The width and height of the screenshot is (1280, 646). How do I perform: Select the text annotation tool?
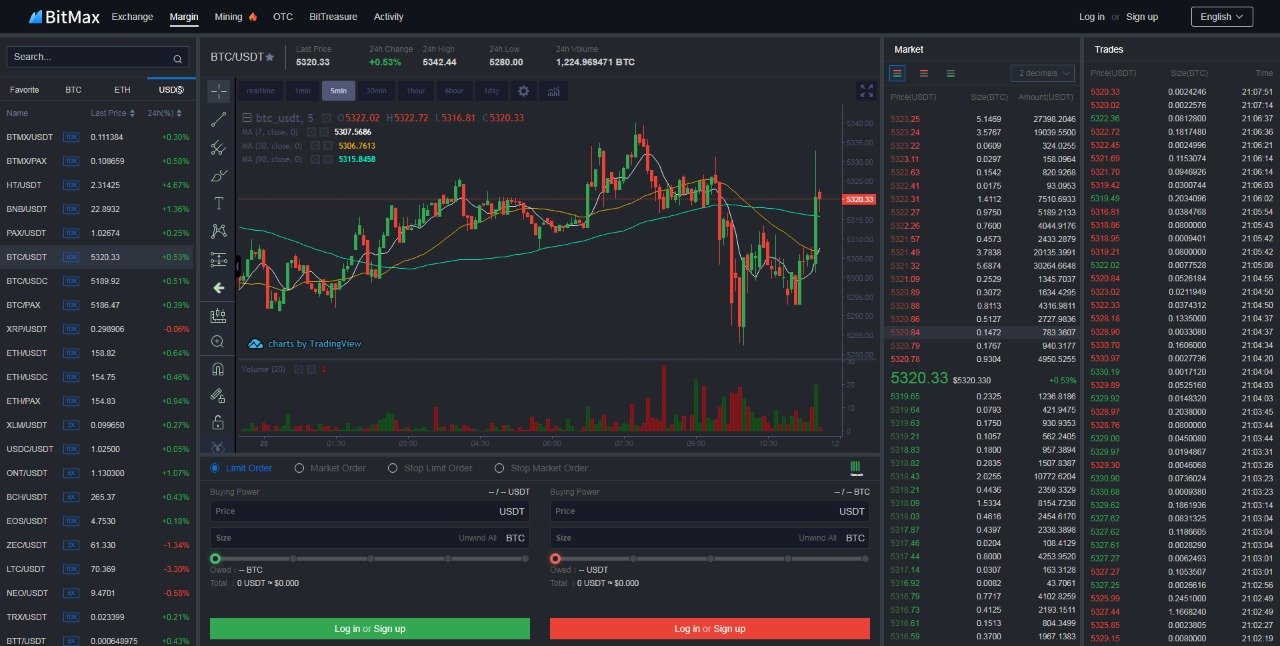tap(219, 204)
